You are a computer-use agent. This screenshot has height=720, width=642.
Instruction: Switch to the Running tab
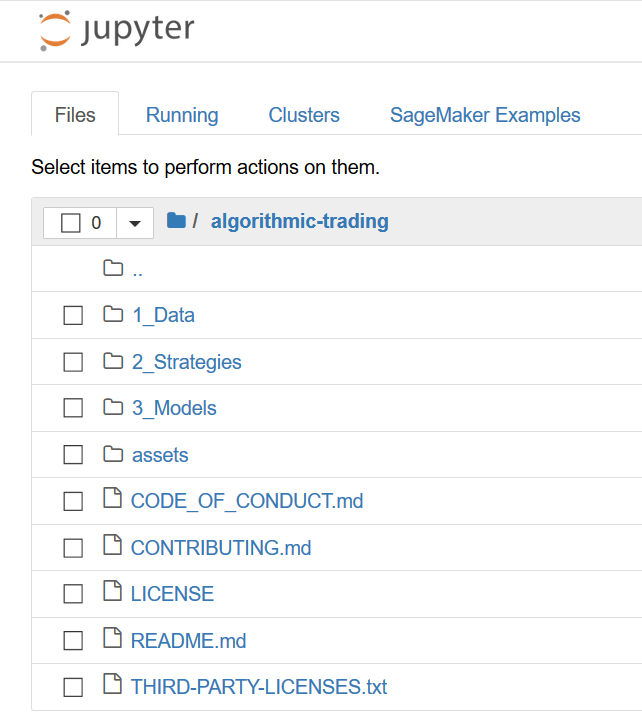tap(182, 115)
